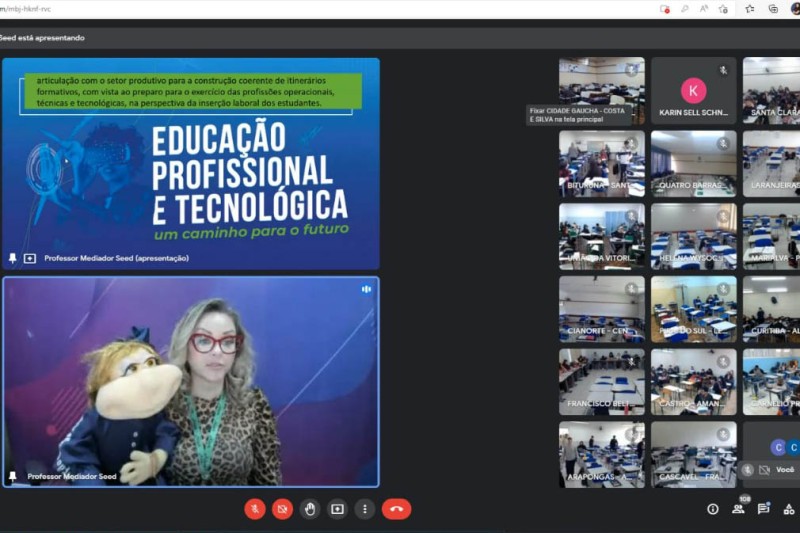Unpin the Professor Mediador Seed presentation tile
800x533 pixels.
click(x=13, y=258)
